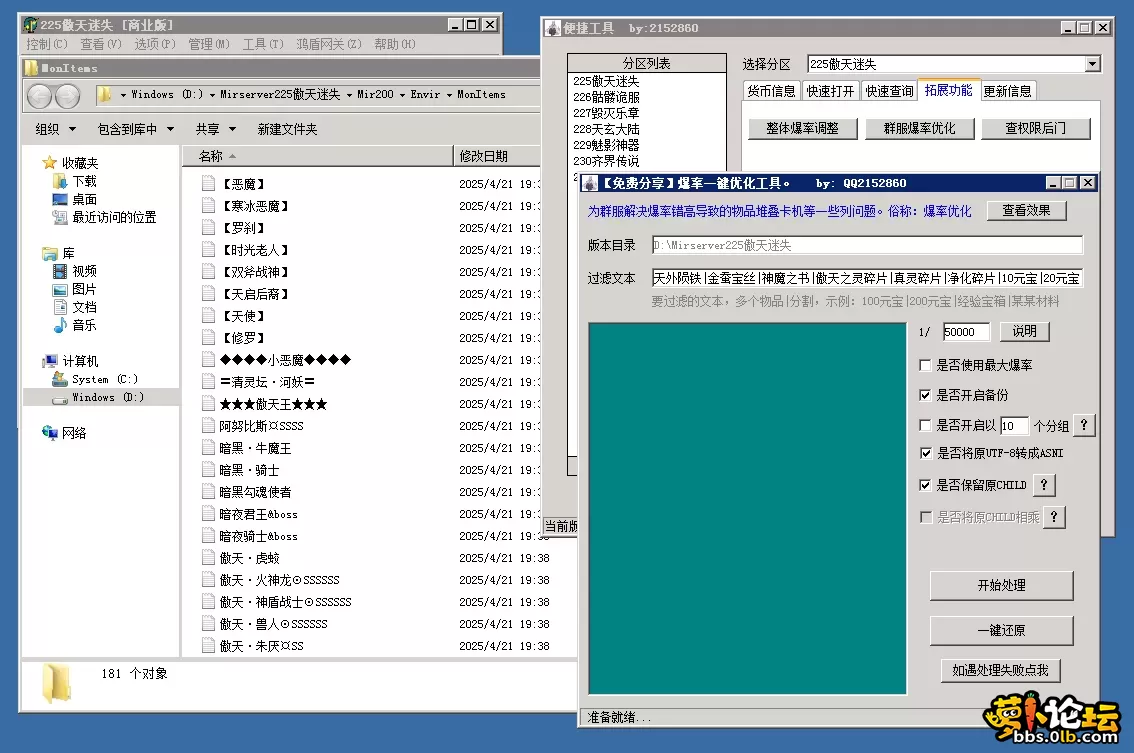
Task: Toggle 是否将原UTF-8转成ASNI checkbox
Action: pyautogui.click(x=925, y=453)
